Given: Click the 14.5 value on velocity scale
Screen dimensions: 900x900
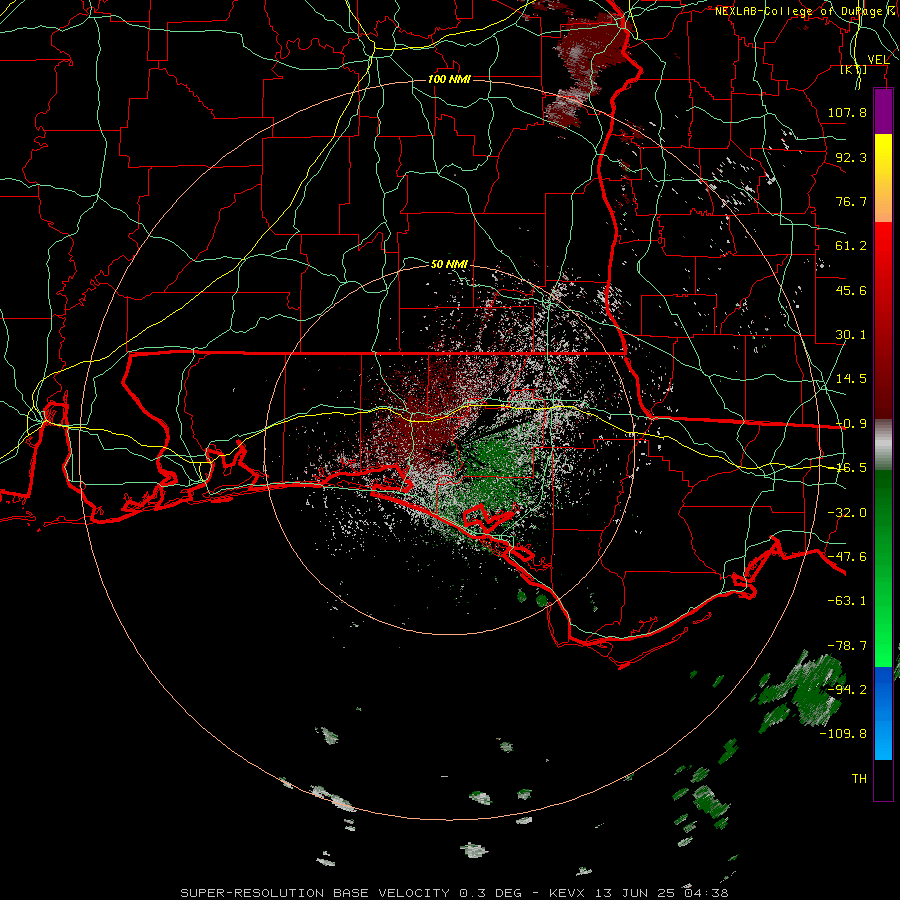Looking at the screenshot, I should [851, 379].
